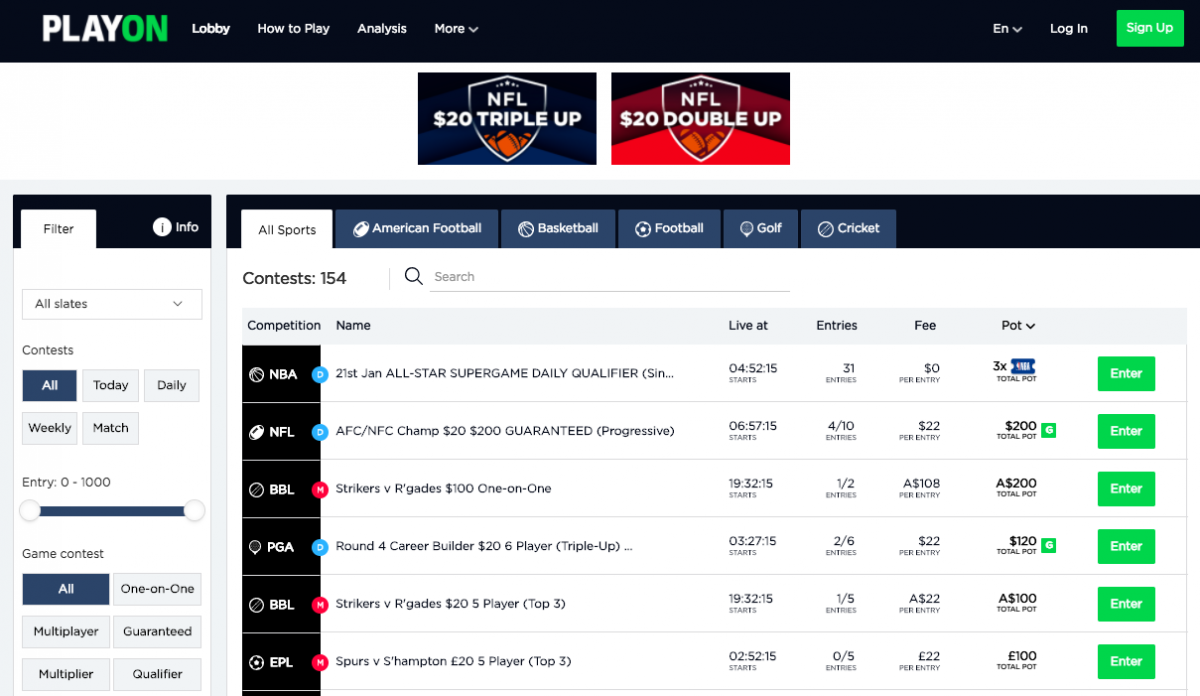Open the NFL $20 Triple Up banner

pos(507,118)
